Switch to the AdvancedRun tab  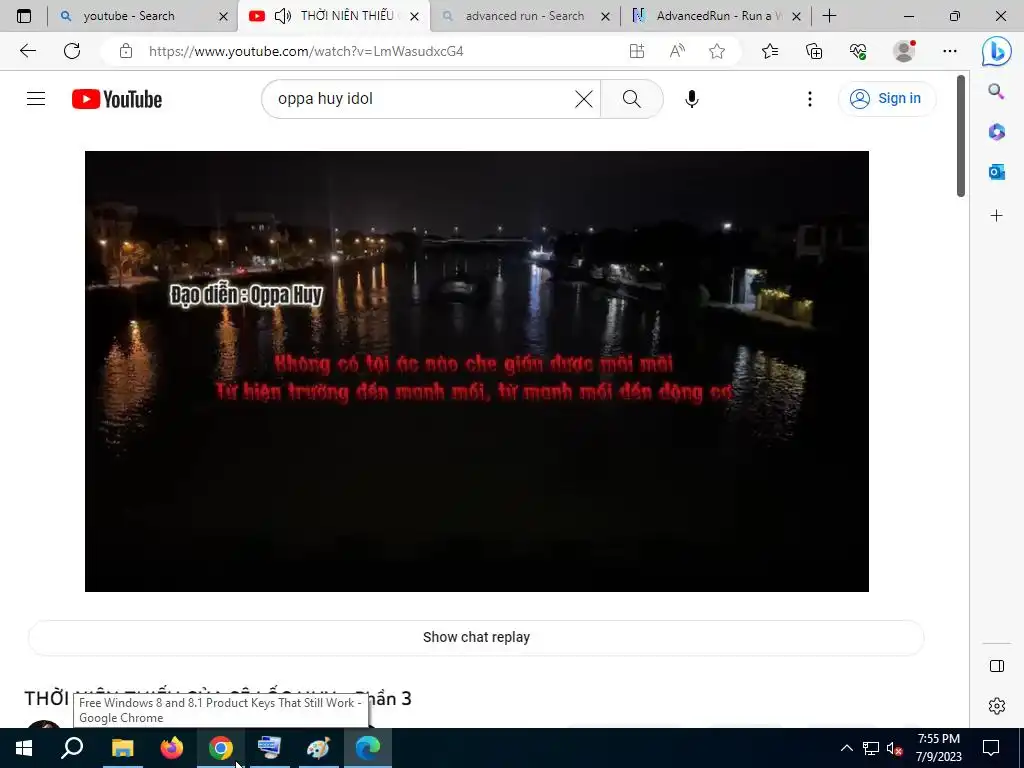[x=718, y=16]
